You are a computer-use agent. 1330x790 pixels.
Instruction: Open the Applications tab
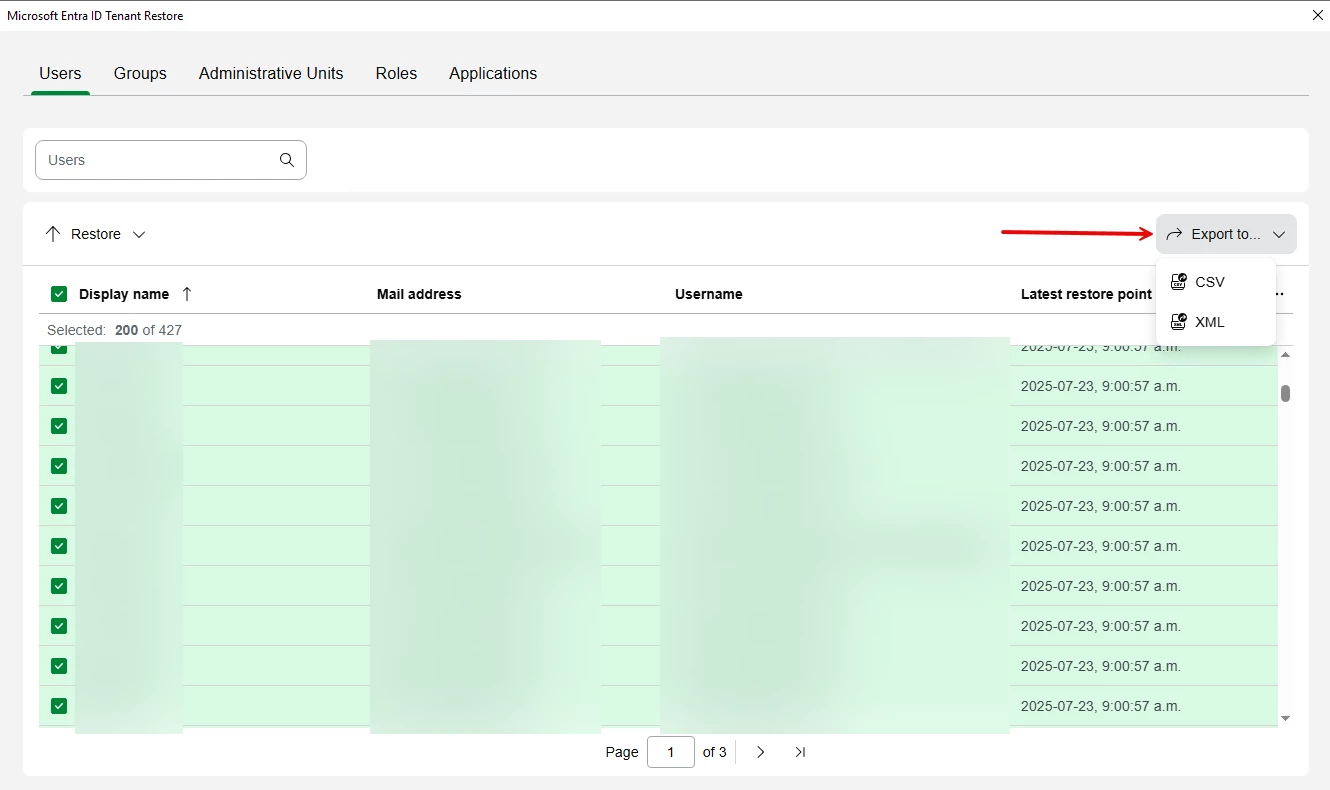click(493, 73)
